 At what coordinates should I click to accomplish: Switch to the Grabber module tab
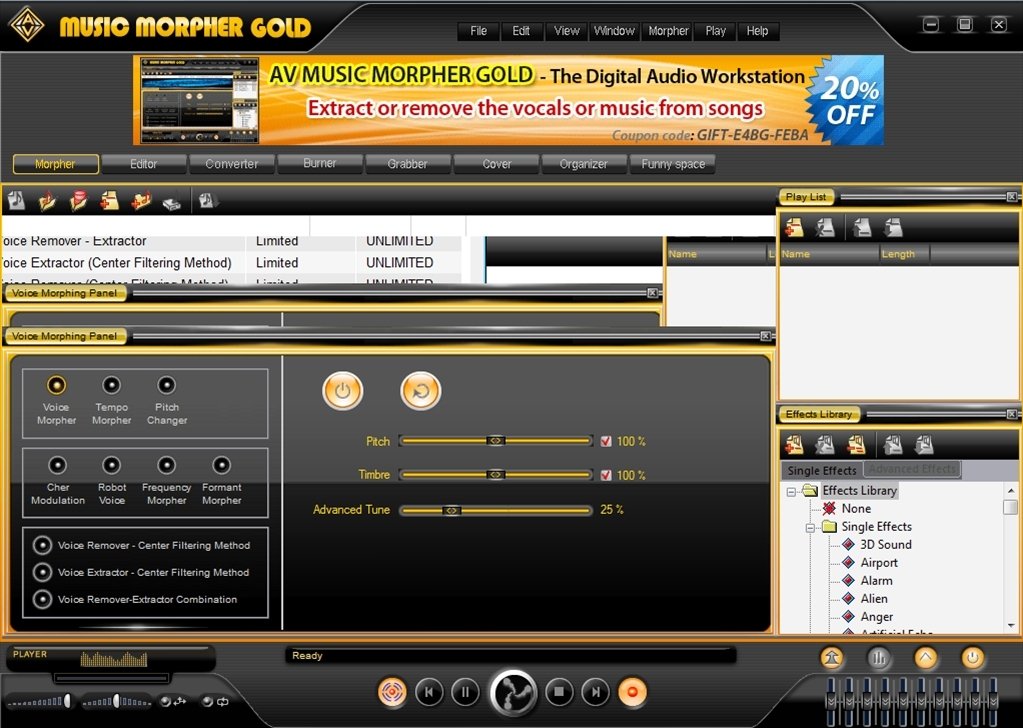[408, 164]
